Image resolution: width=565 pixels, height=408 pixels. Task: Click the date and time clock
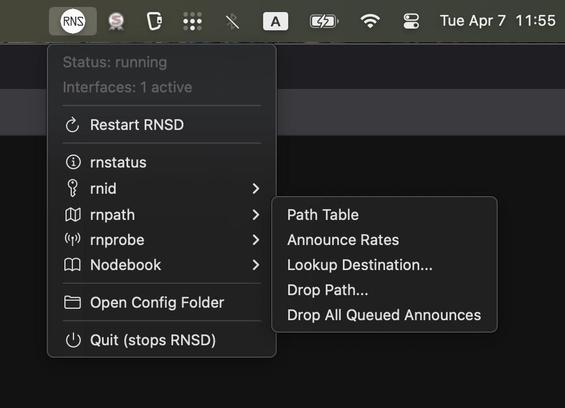tap(498, 21)
